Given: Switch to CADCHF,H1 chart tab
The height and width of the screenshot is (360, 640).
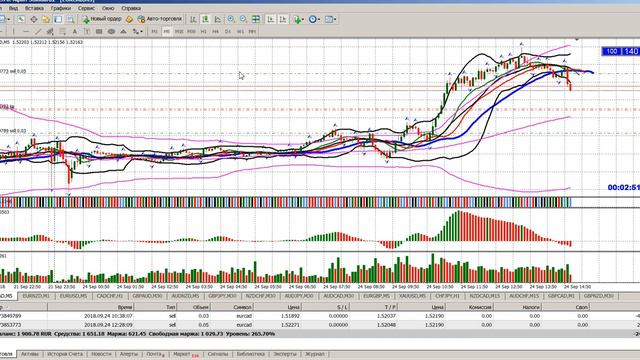Looking at the screenshot, I should pyautogui.click(x=110, y=296).
